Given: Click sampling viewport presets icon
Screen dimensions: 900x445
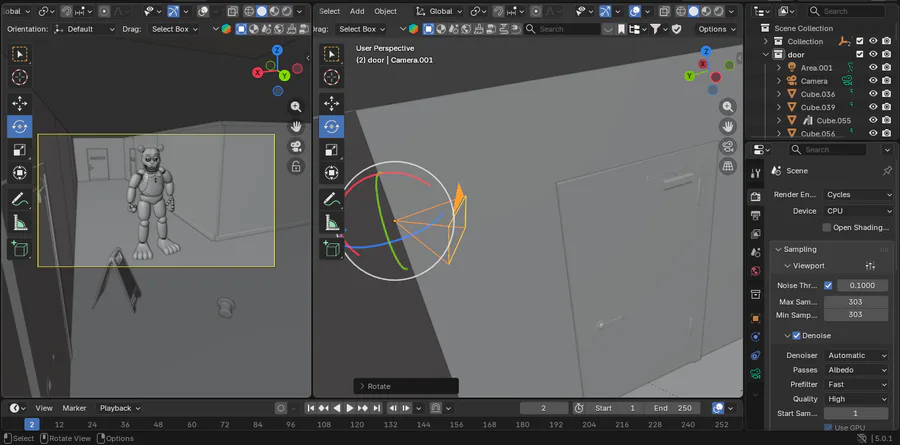Looking at the screenshot, I should 870,266.
